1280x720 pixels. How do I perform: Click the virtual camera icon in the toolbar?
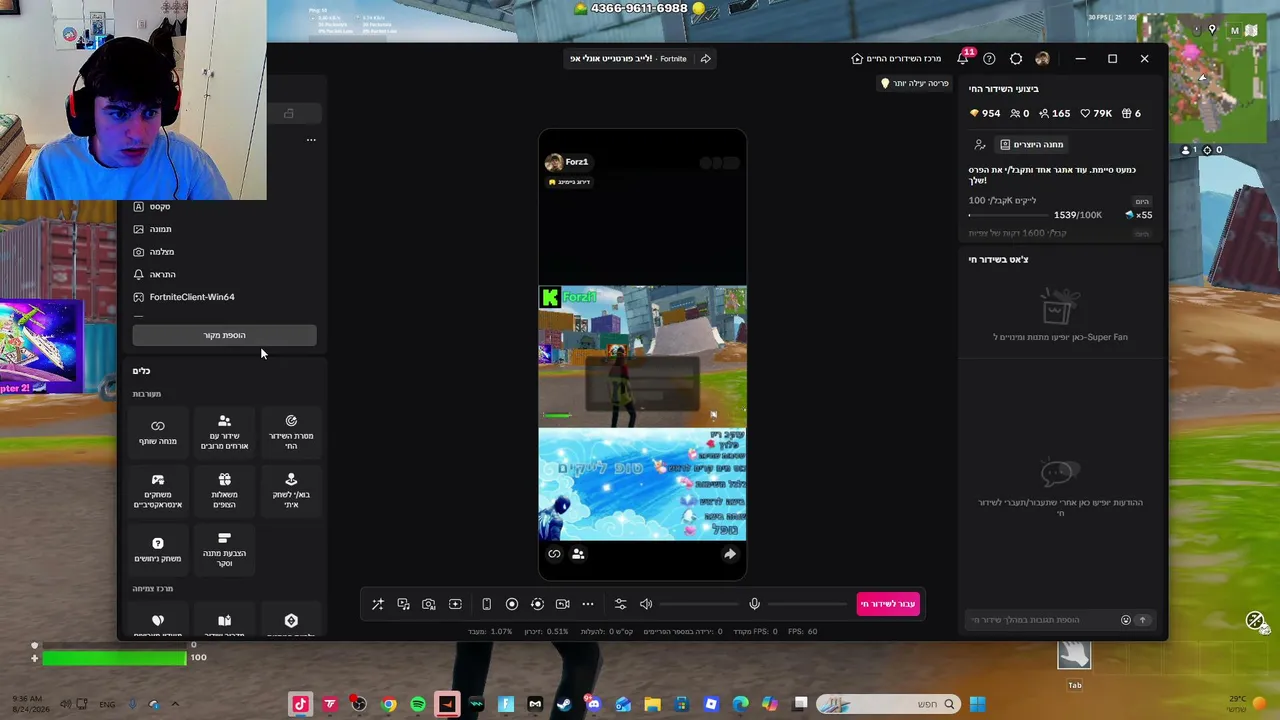(562, 604)
